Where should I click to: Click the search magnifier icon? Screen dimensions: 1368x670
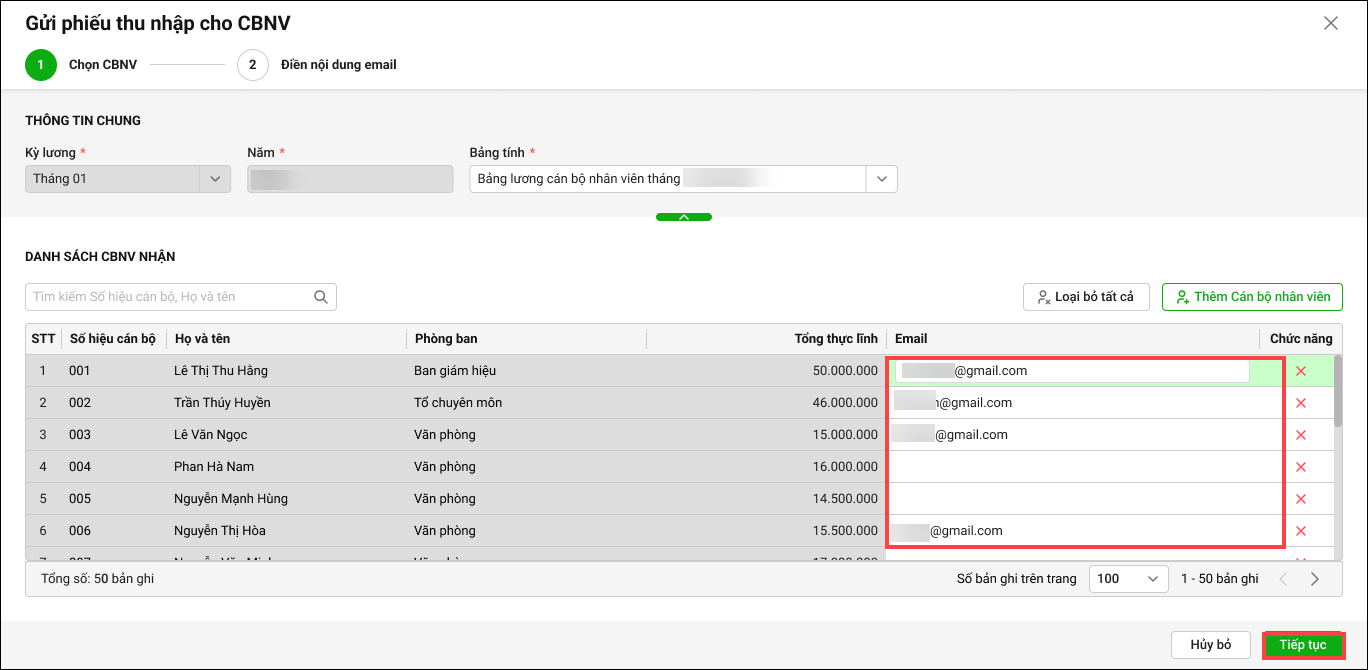coord(321,297)
